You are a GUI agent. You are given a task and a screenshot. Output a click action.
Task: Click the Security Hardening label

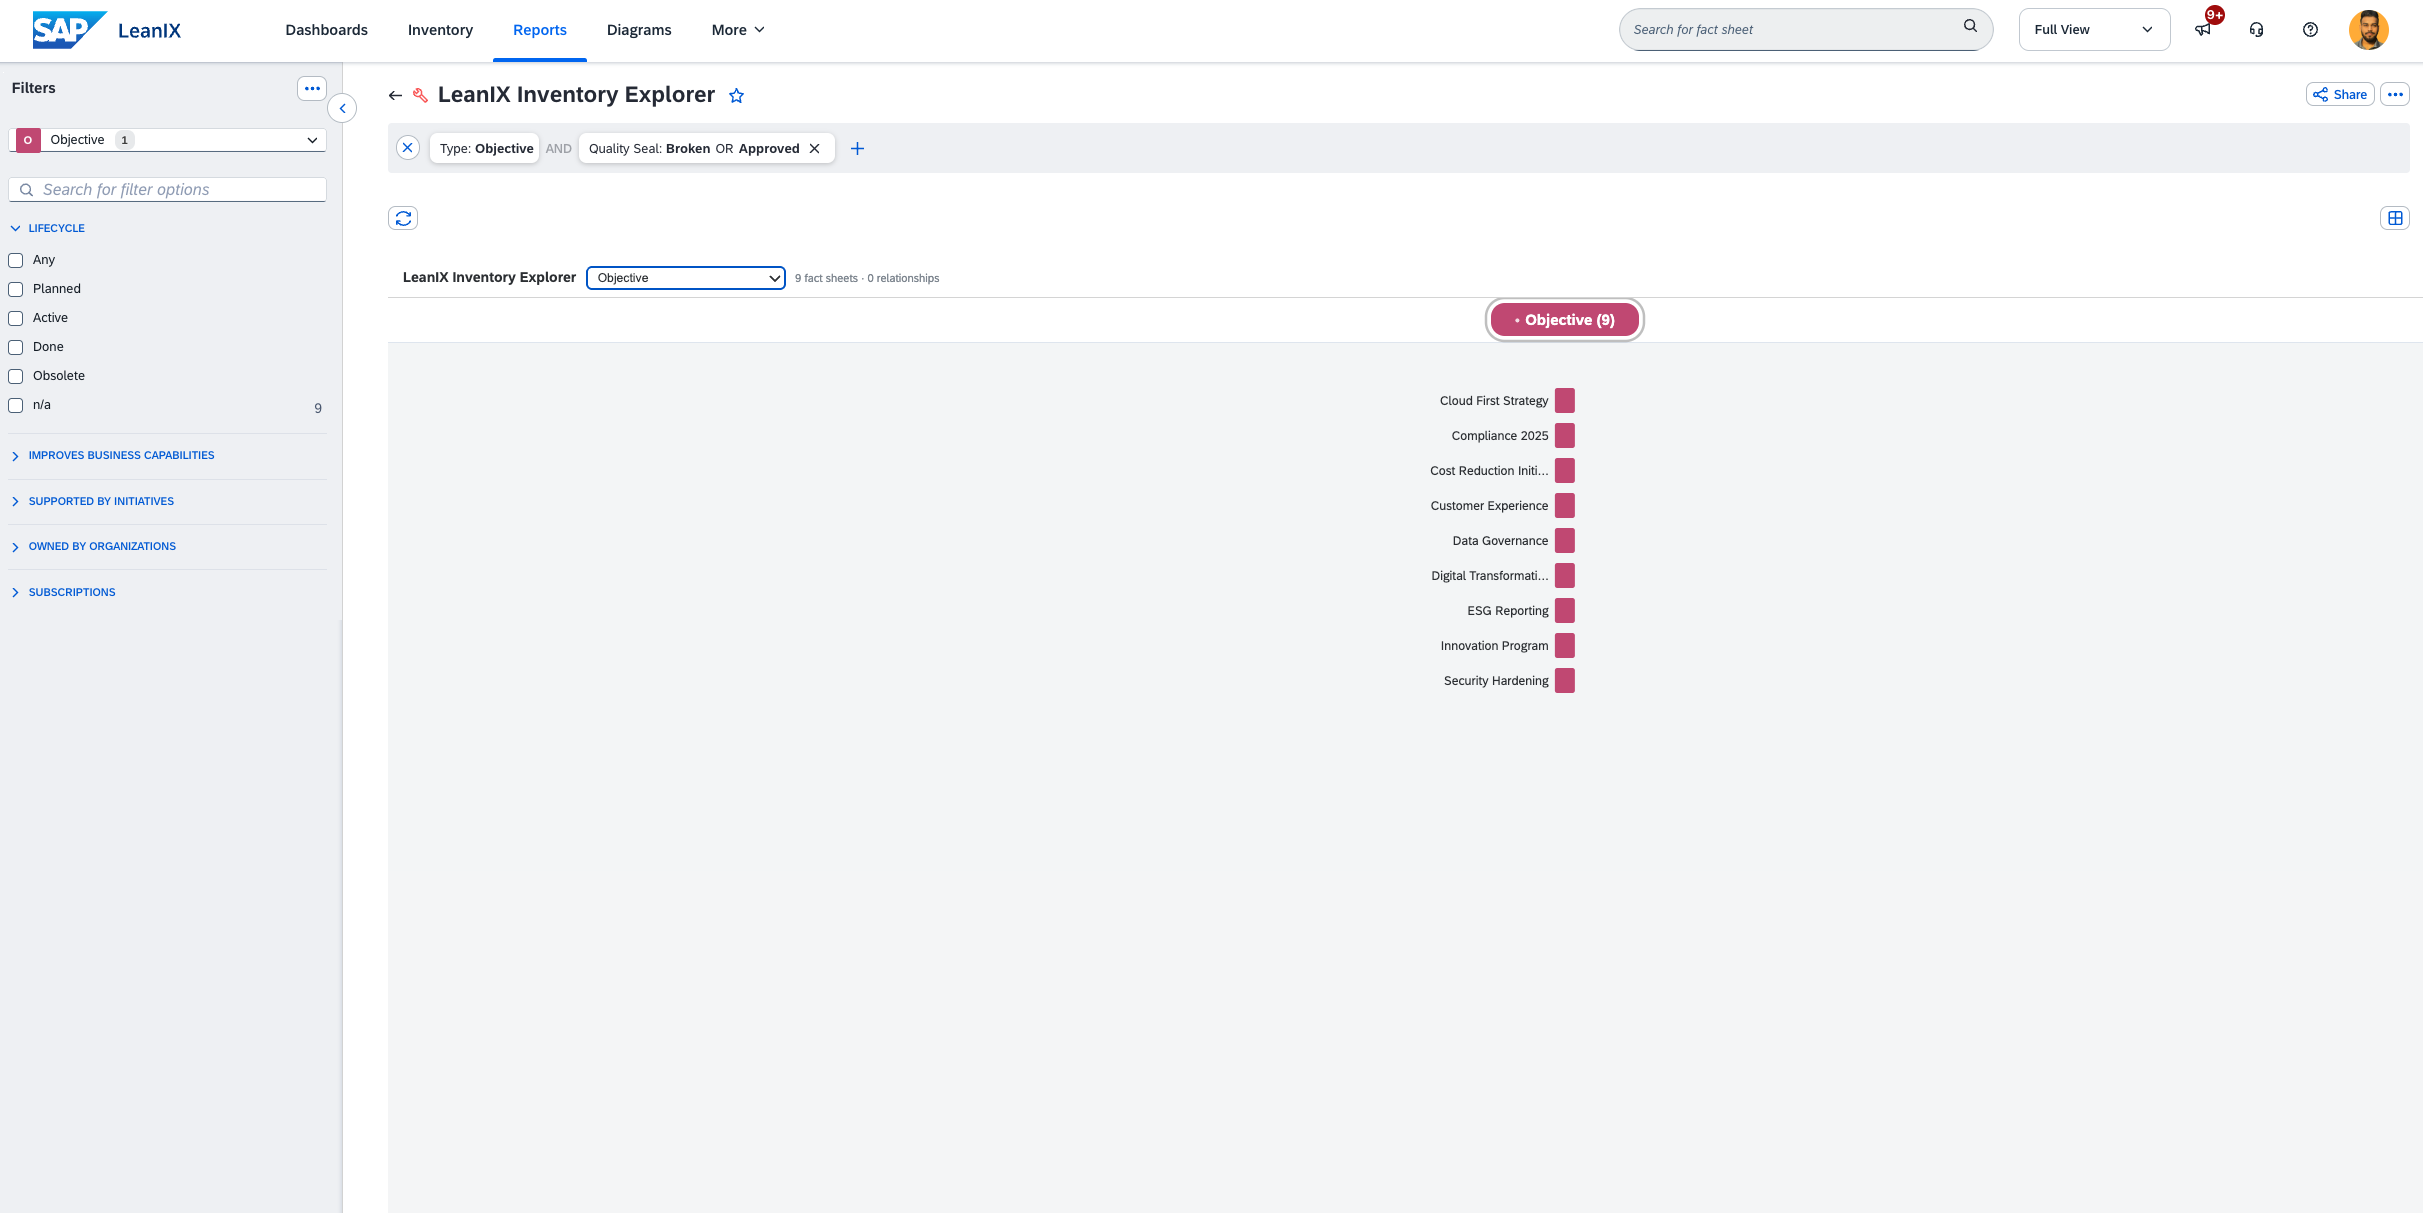point(1496,681)
